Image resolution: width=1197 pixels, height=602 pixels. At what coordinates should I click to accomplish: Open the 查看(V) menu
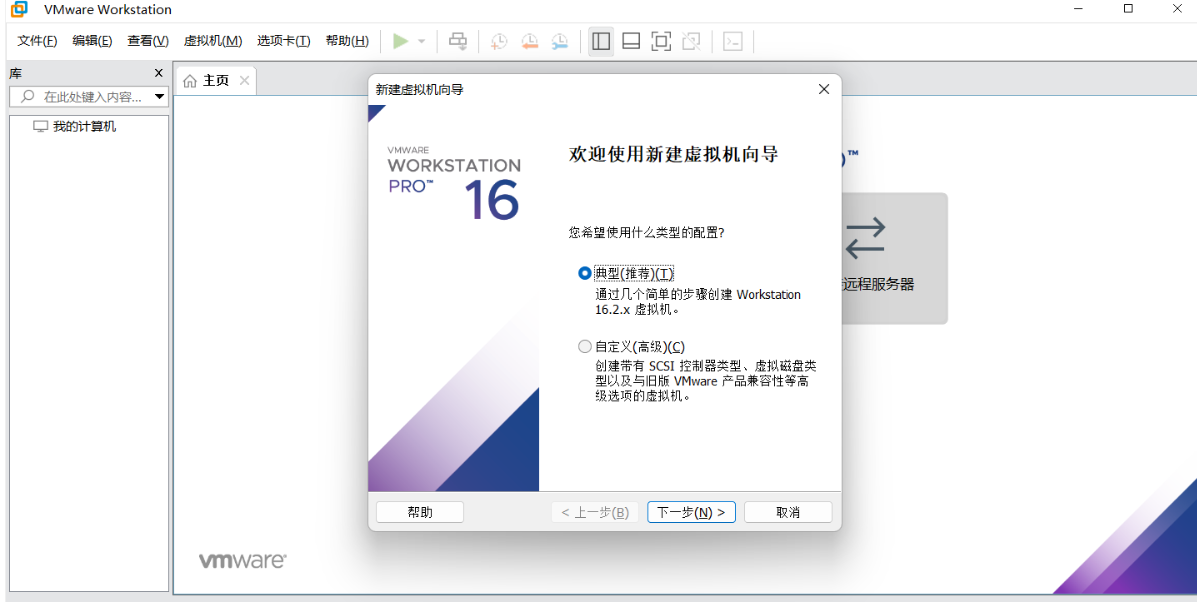click(148, 41)
